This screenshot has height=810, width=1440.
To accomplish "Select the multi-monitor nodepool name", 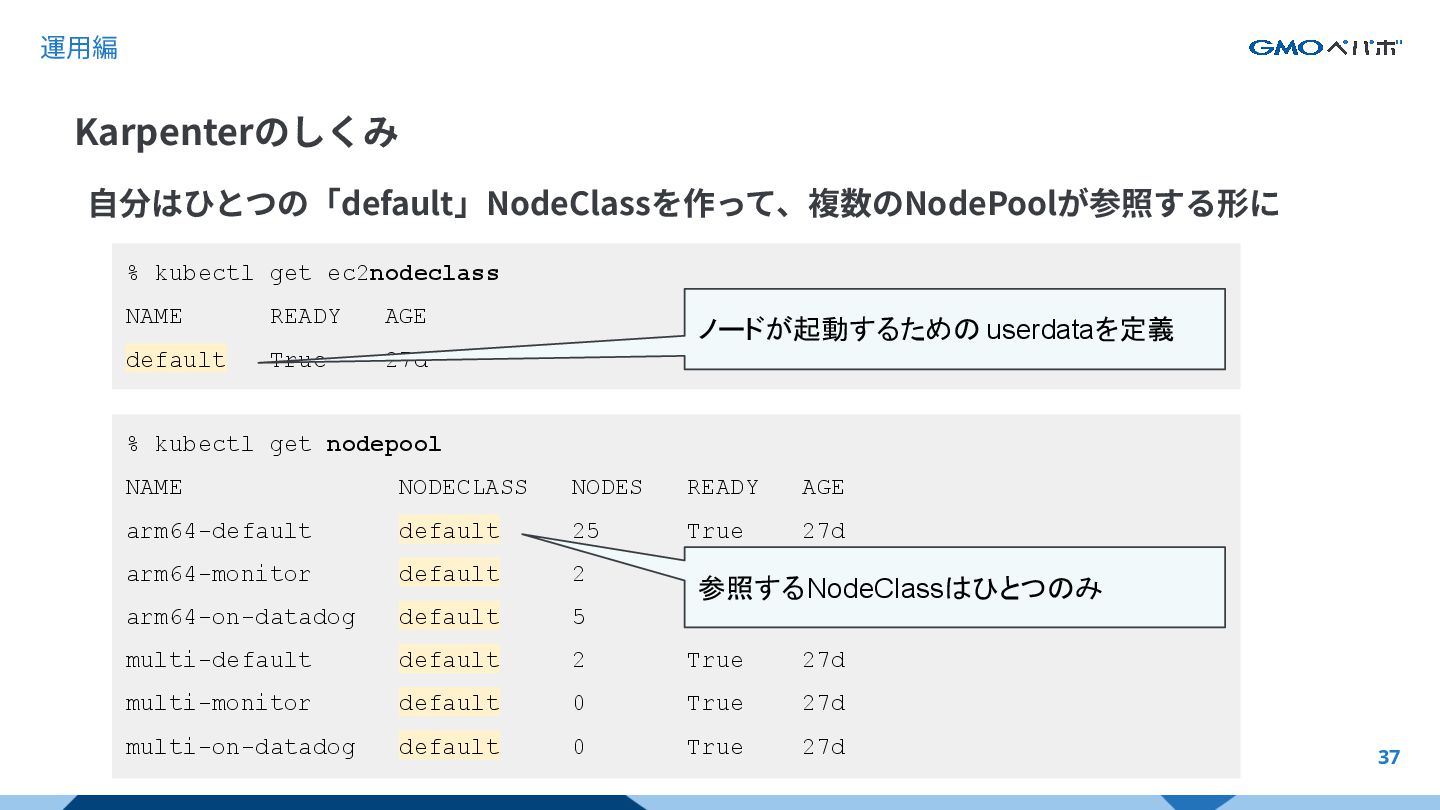I will (218, 703).
